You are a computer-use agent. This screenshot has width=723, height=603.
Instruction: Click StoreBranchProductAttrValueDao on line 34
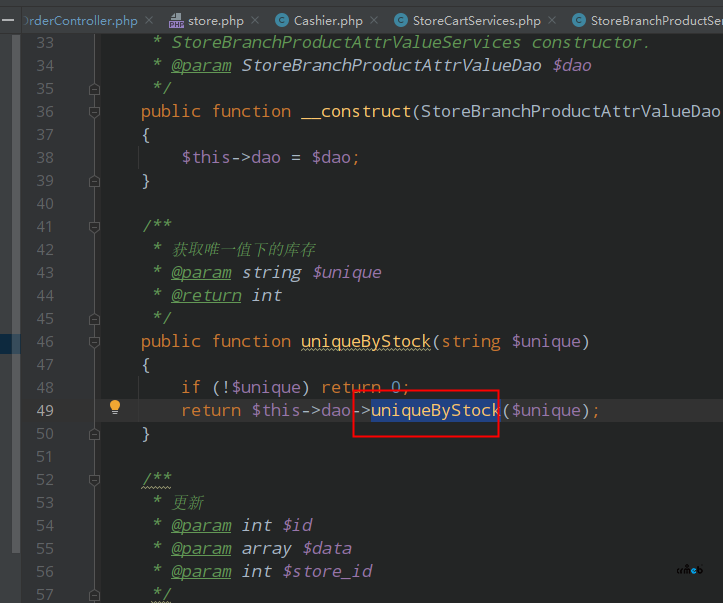point(391,65)
